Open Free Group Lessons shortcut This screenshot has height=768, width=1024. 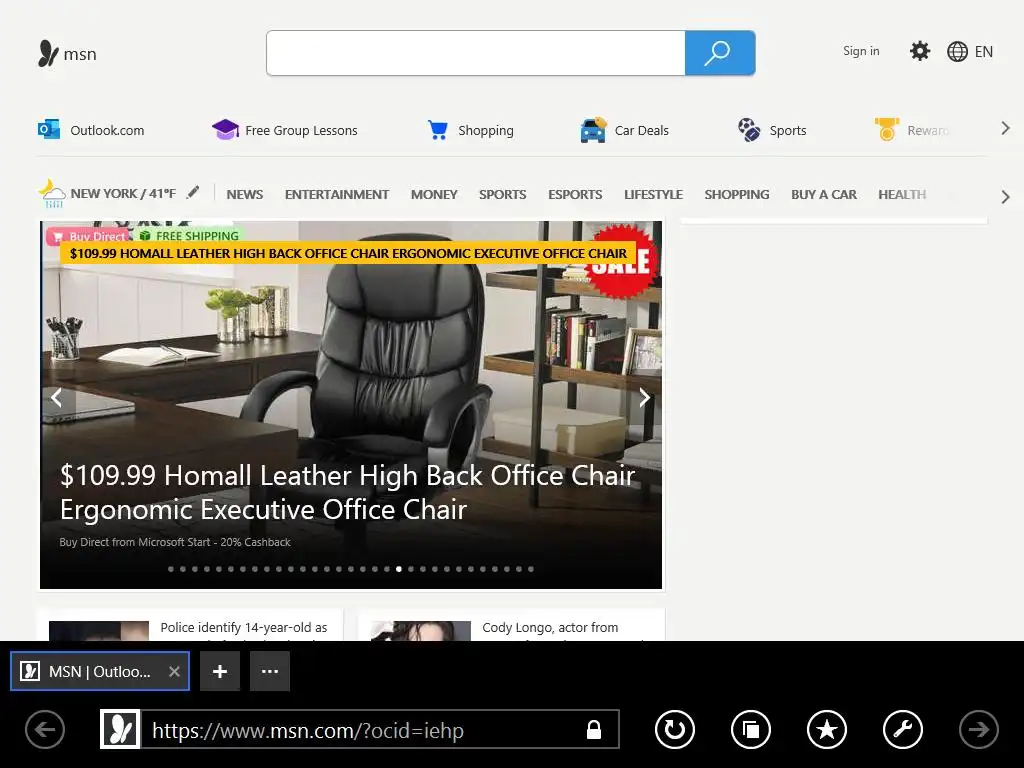[285, 130]
